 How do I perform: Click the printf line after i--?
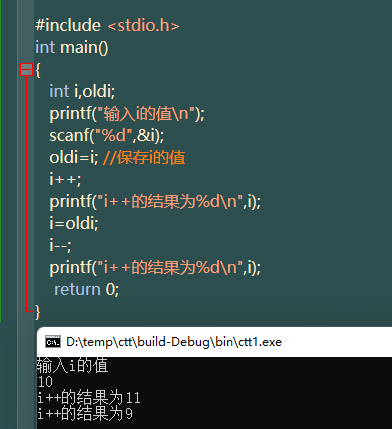pos(155,267)
